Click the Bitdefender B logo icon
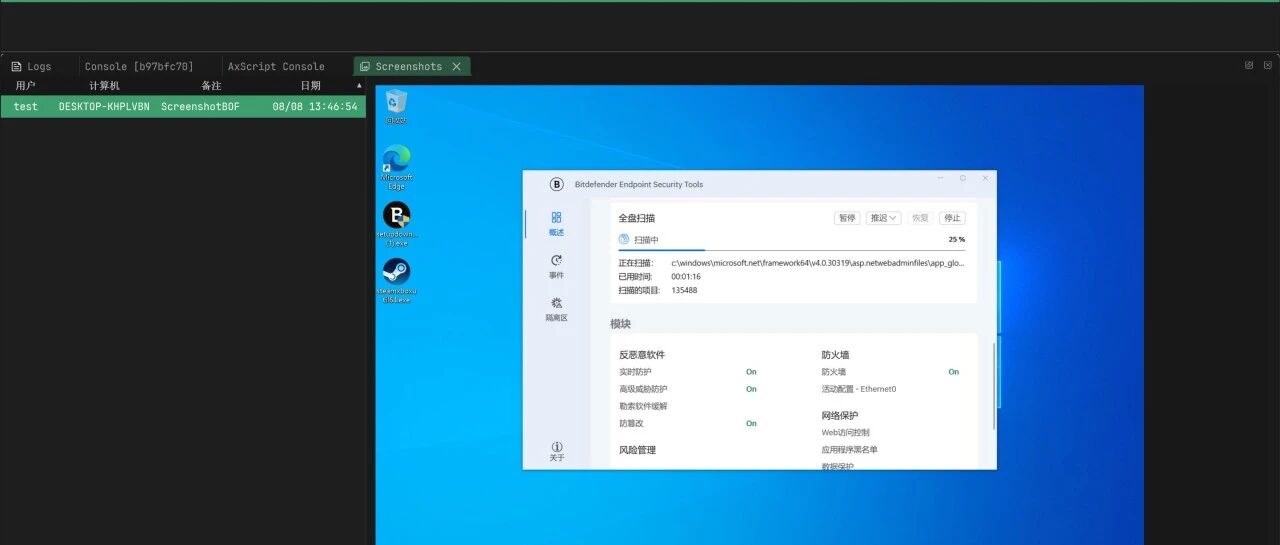Viewport: 1280px width, 545px height. click(557, 184)
